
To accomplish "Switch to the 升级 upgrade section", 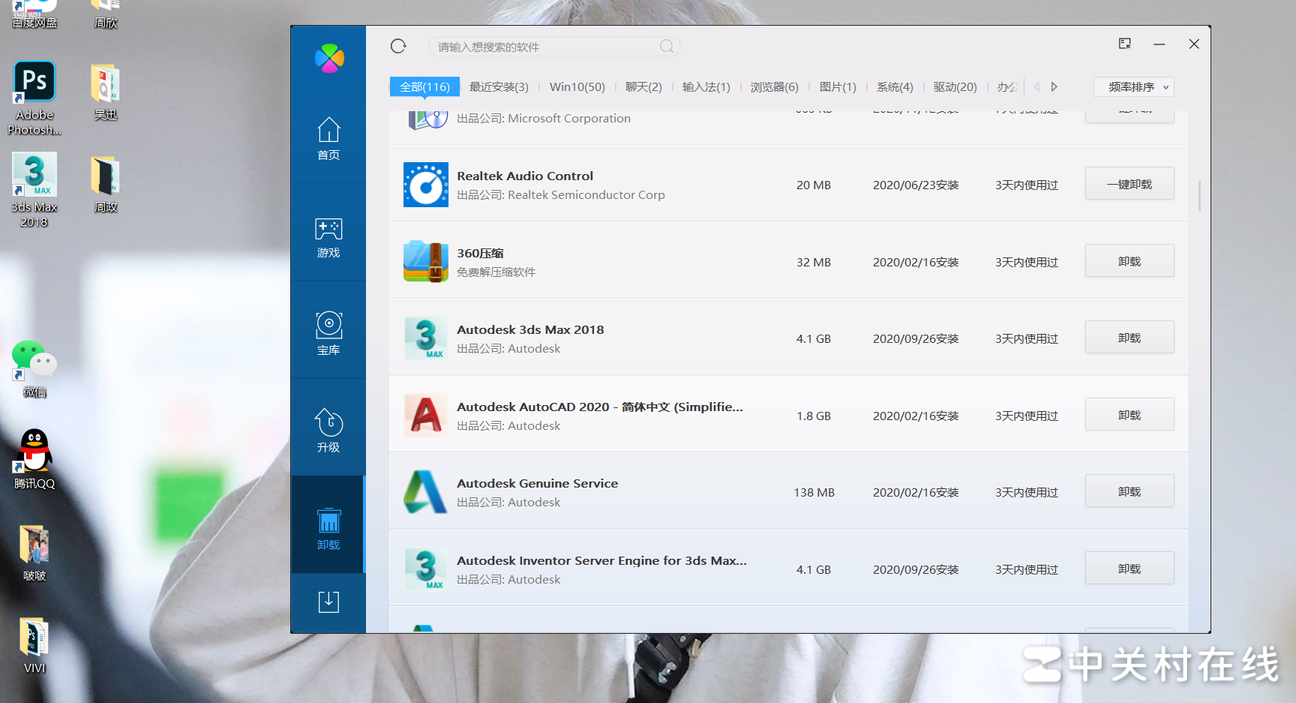I will point(328,431).
